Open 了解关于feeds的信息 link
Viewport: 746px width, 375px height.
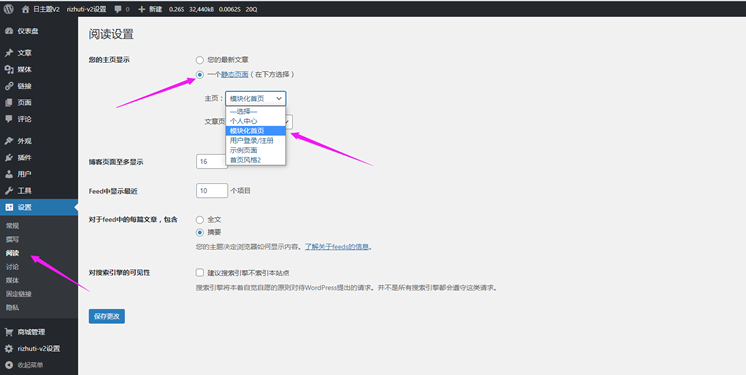(x=336, y=247)
